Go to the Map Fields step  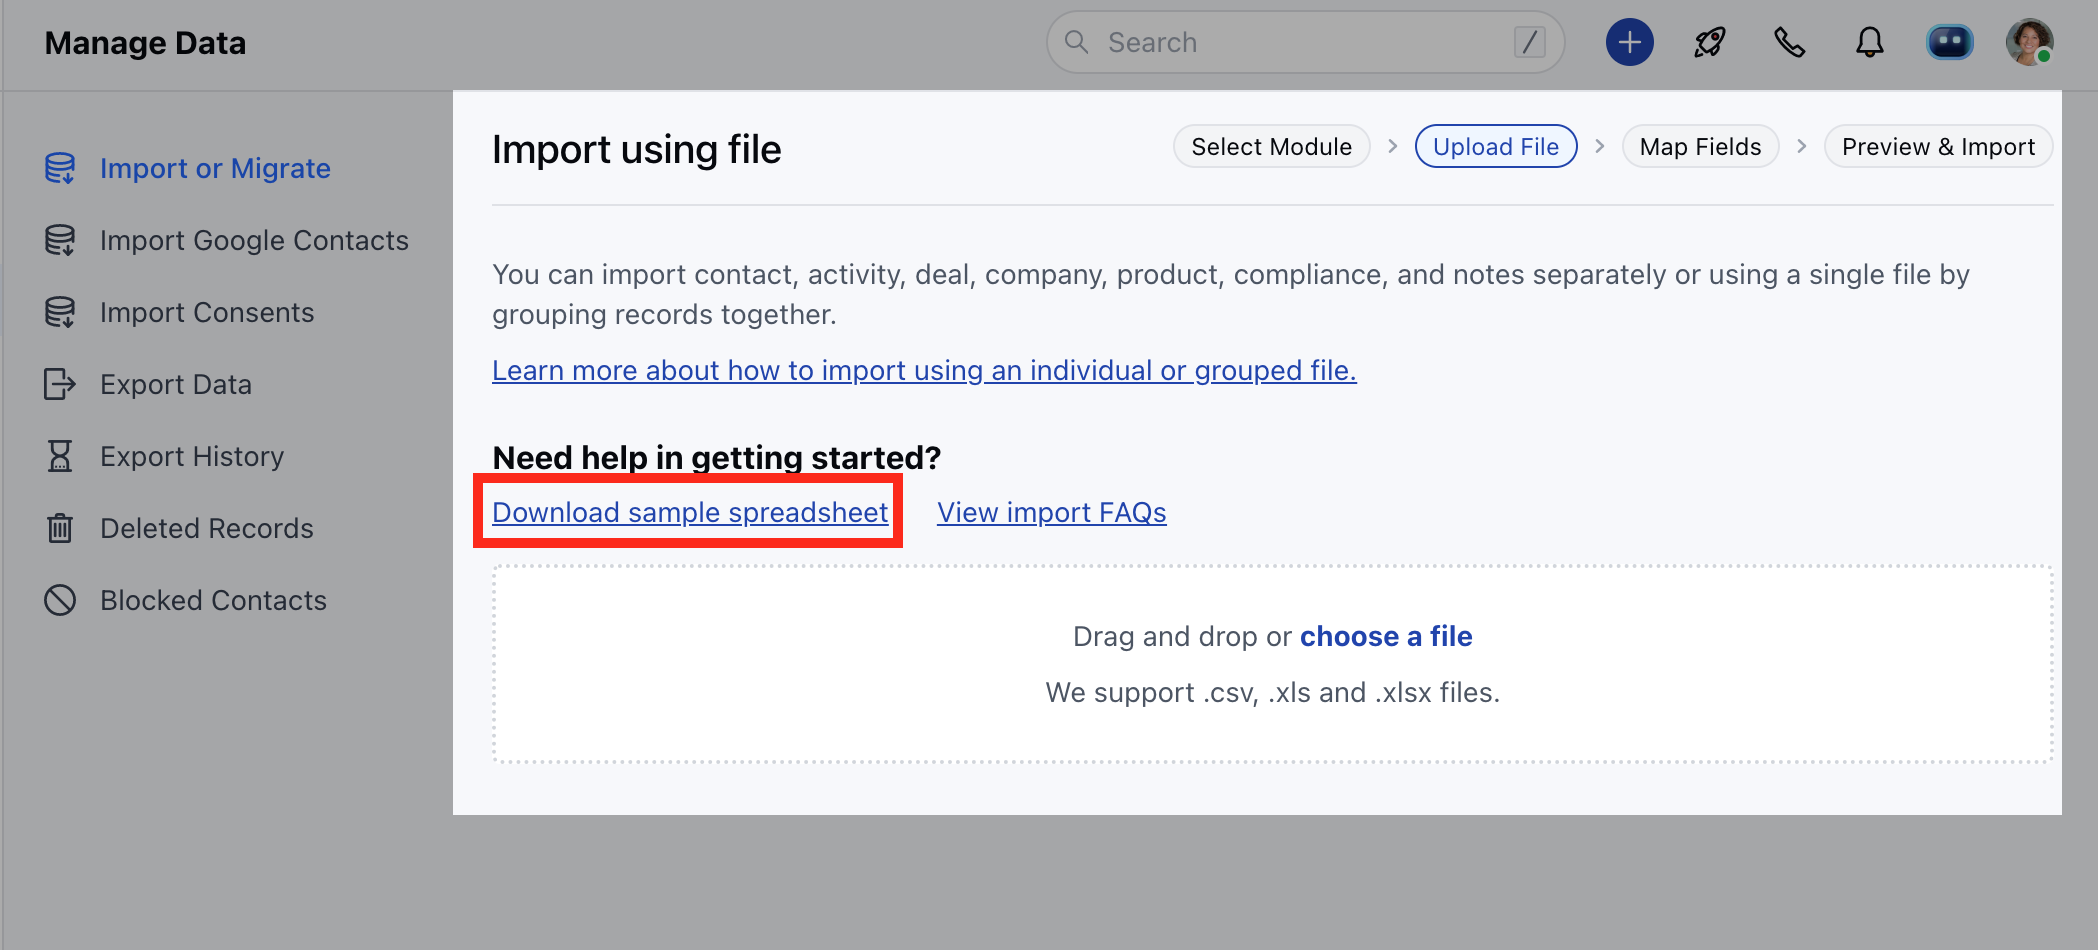(x=1700, y=147)
